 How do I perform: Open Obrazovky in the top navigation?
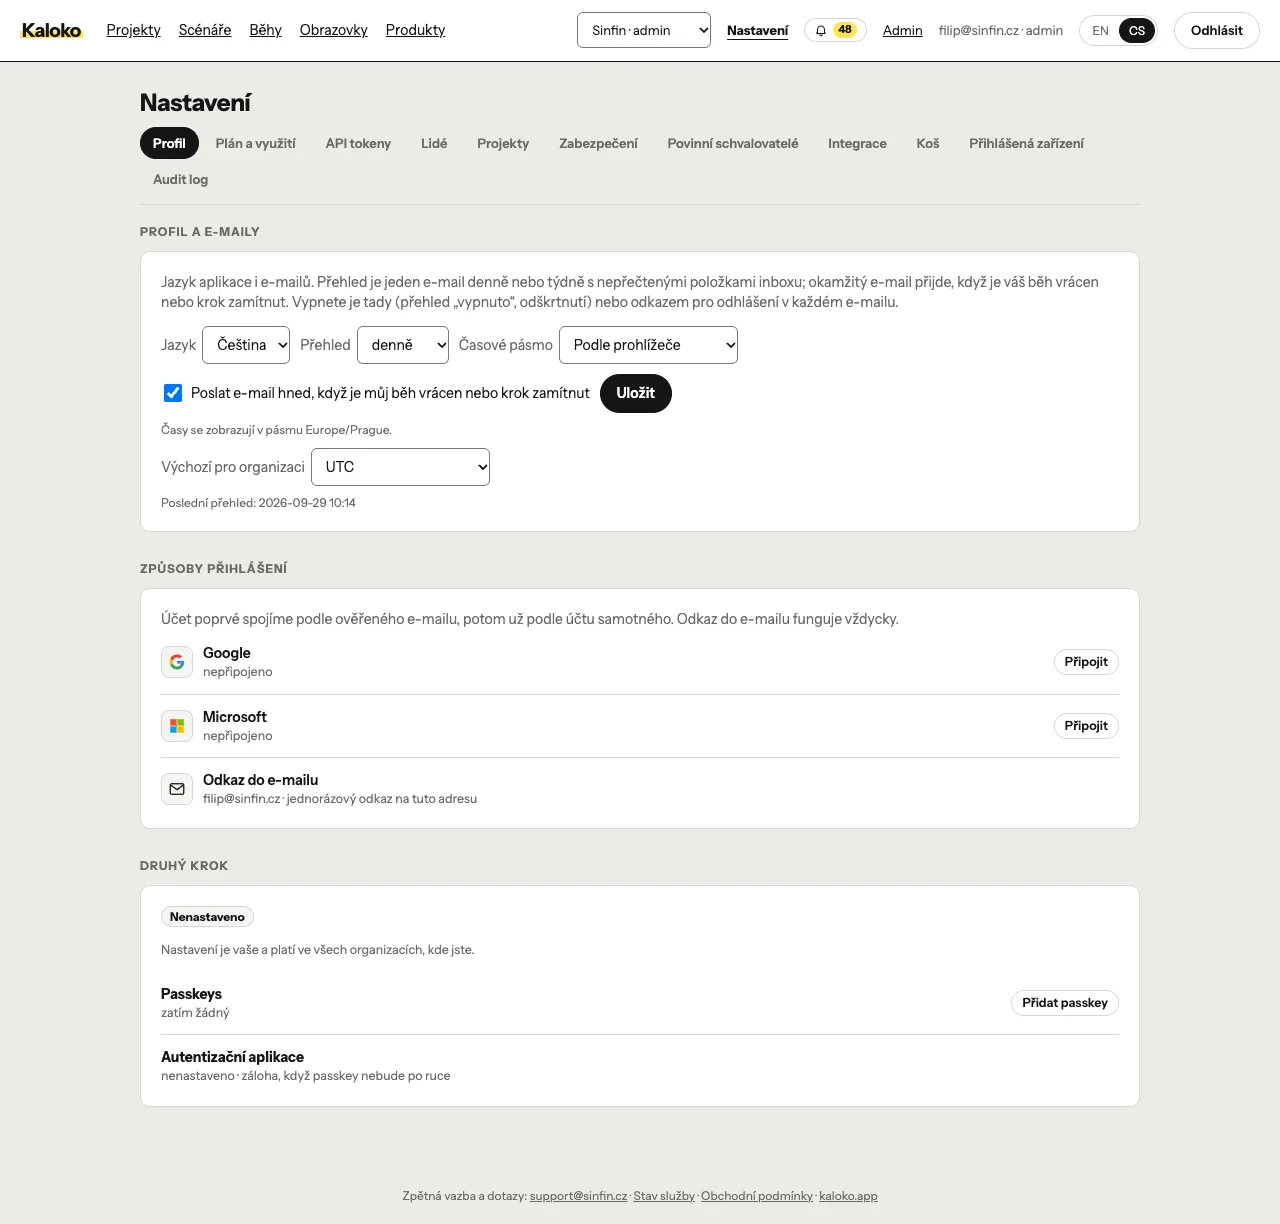click(x=334, y=30)
